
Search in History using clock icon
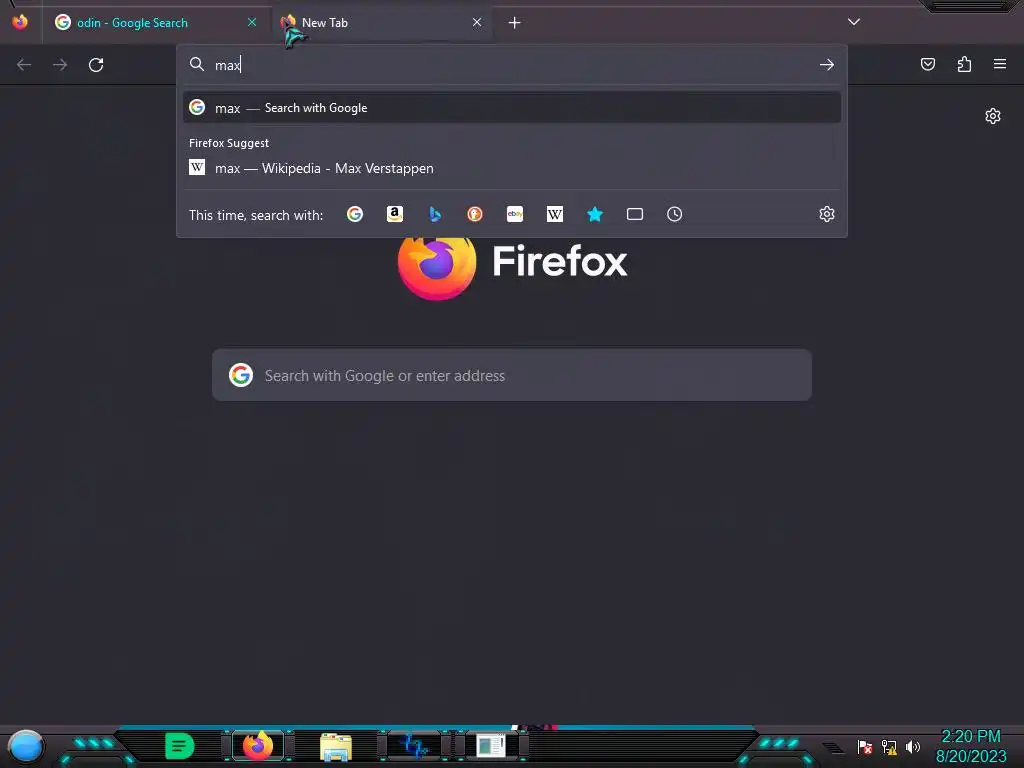click(675, 214)
